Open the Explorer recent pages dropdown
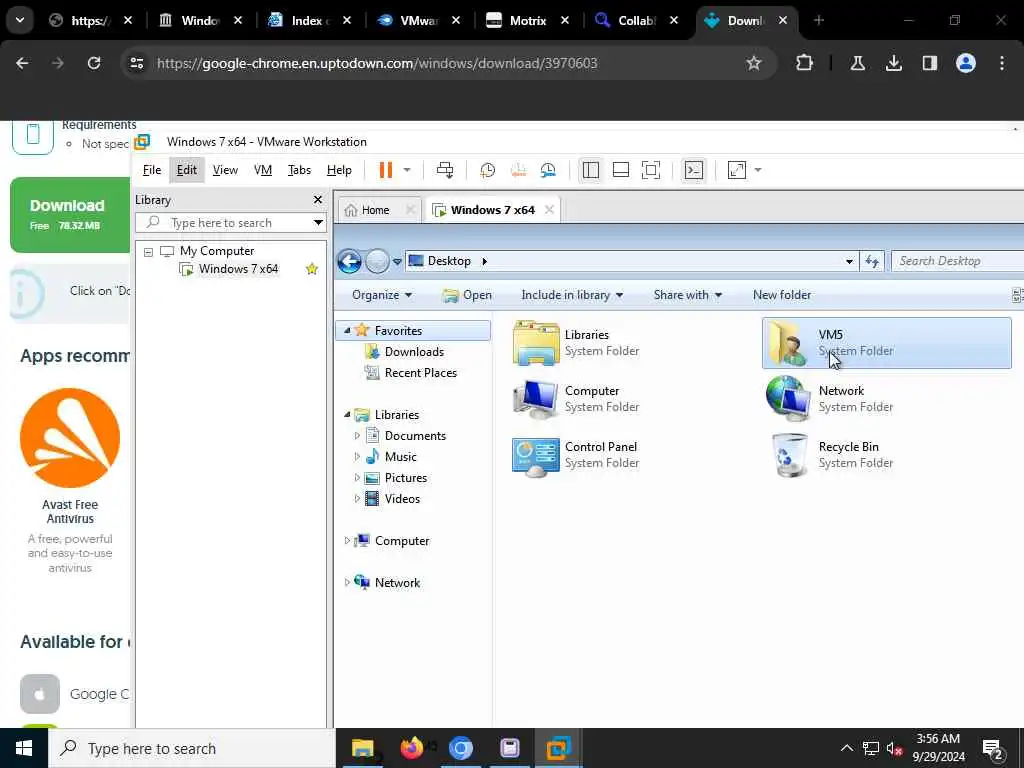The image size is (1024, 768). (x=396, y=262)
